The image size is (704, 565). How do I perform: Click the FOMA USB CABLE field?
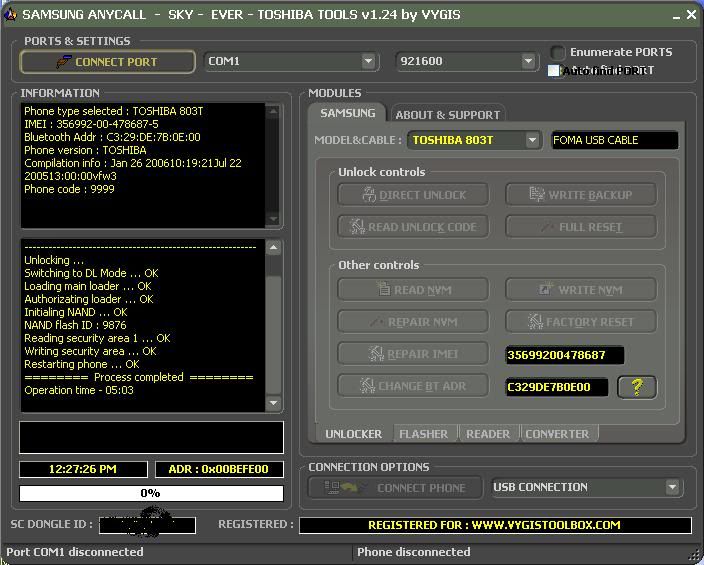(614, 140)
